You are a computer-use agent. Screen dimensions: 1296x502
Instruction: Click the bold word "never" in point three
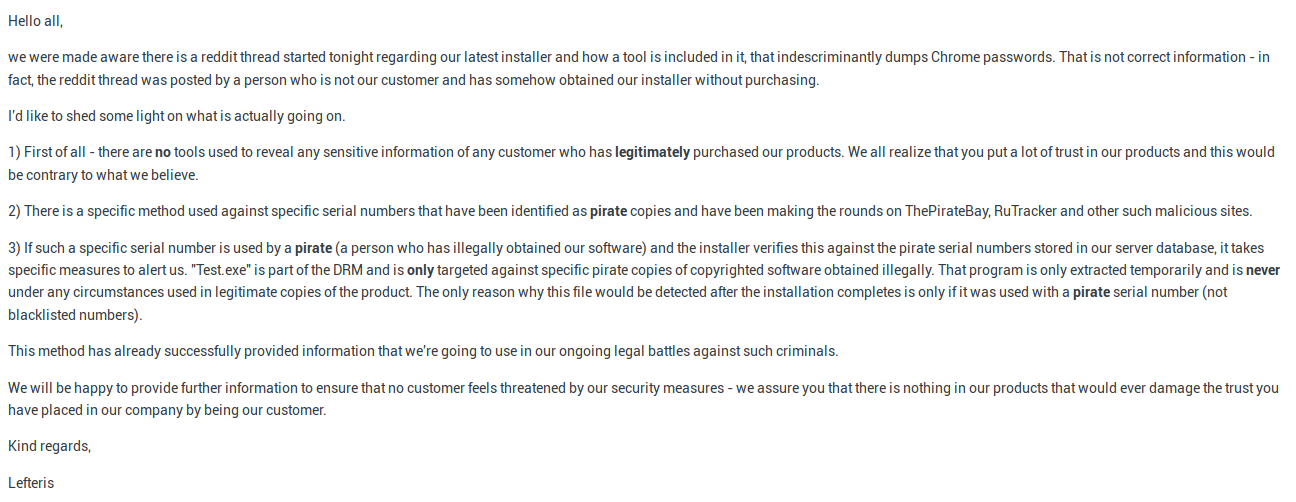[1263, 270]
